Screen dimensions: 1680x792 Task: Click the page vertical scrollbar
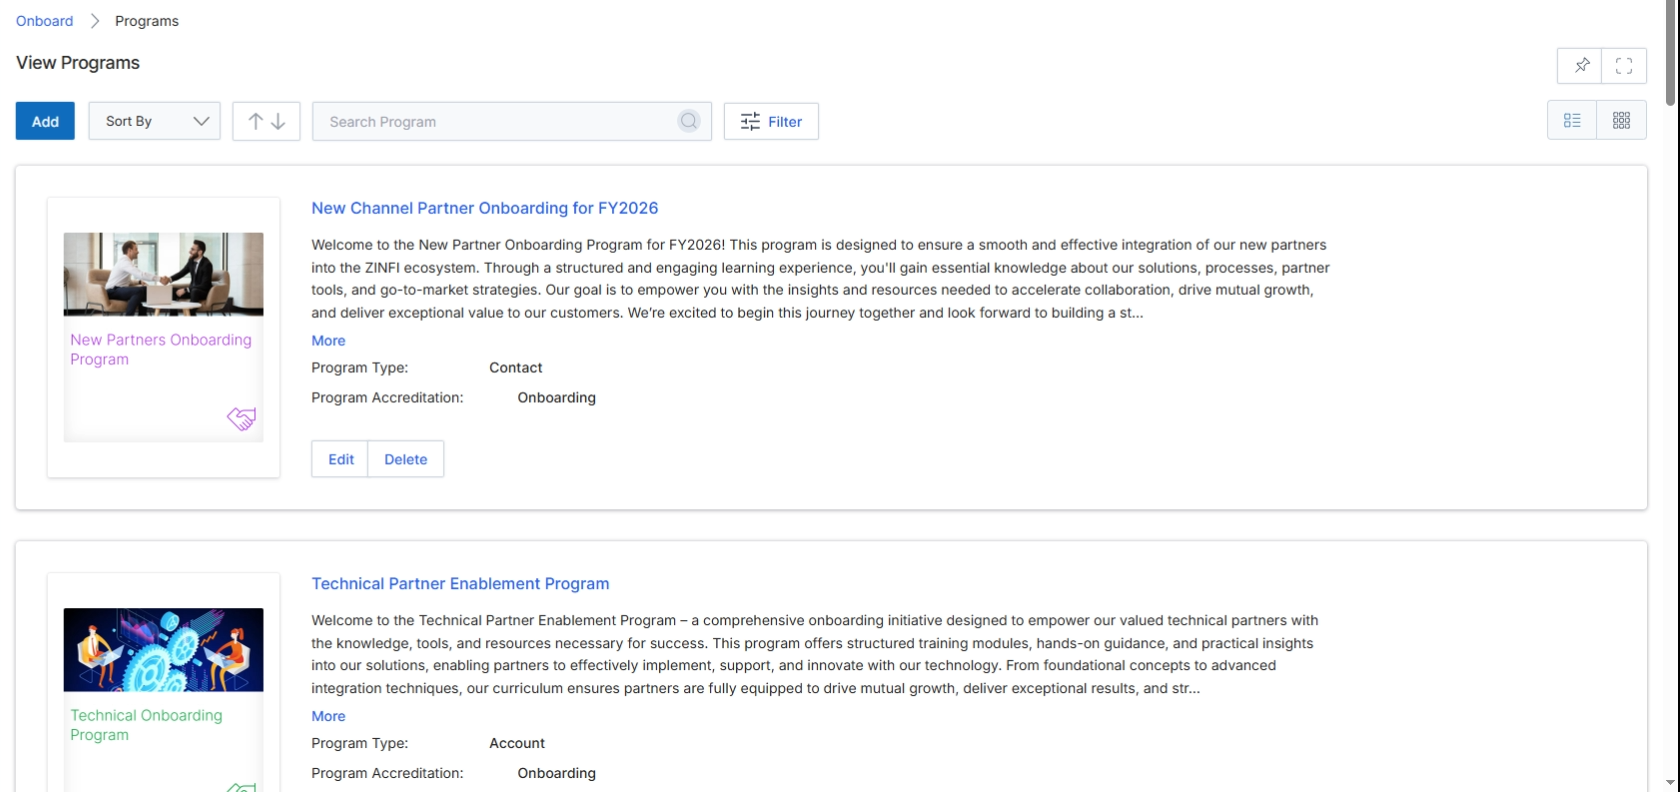pyautogui.click(x=1670, y=53)
